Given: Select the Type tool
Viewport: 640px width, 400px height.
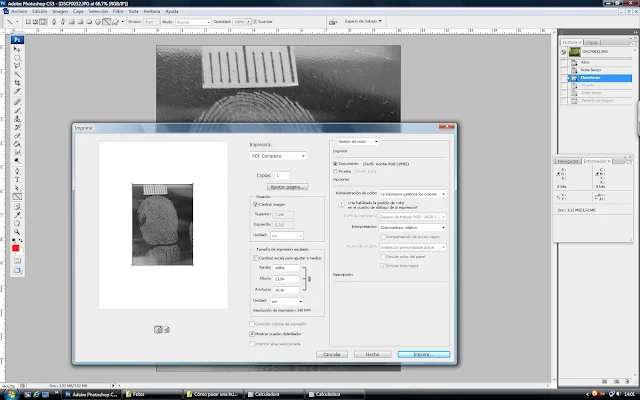Looking at the screenshot, I should coord(17,180).
